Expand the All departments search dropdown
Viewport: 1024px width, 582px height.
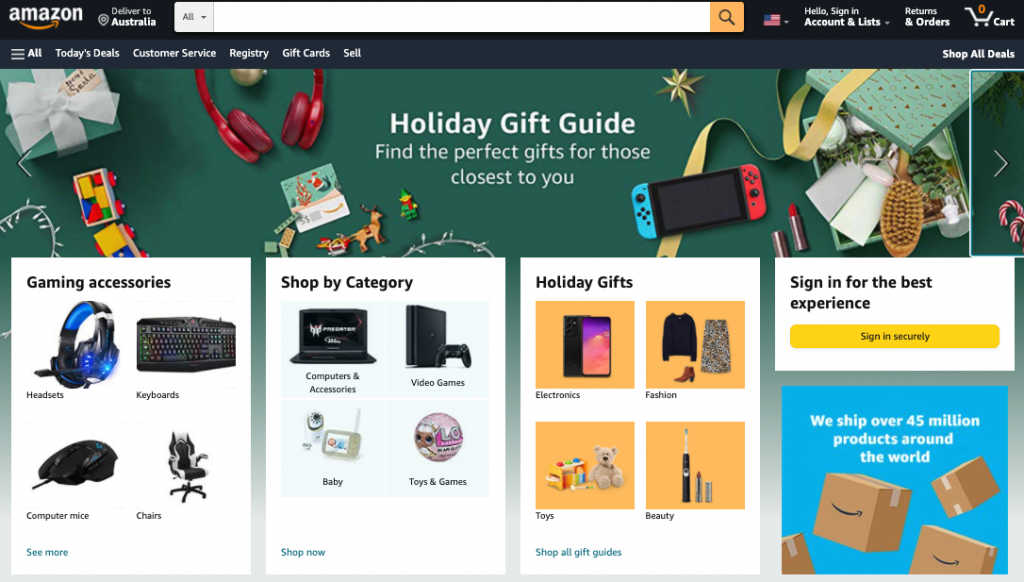click(194, 17)
